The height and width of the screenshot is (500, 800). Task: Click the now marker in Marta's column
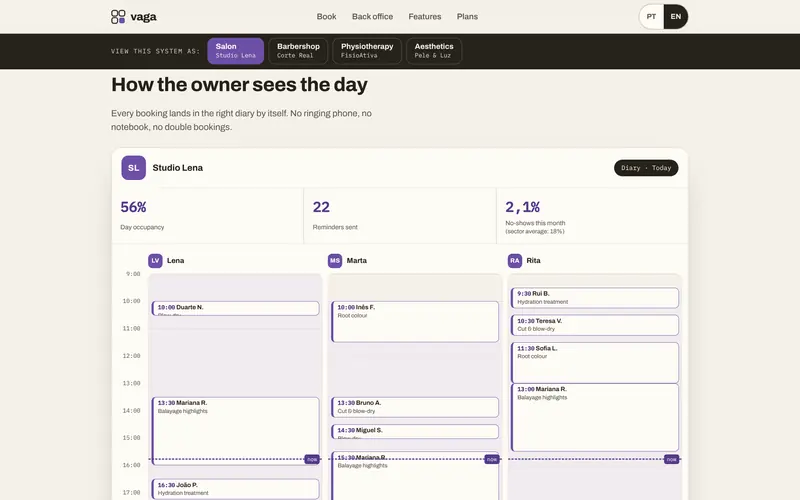pos(491,459)
